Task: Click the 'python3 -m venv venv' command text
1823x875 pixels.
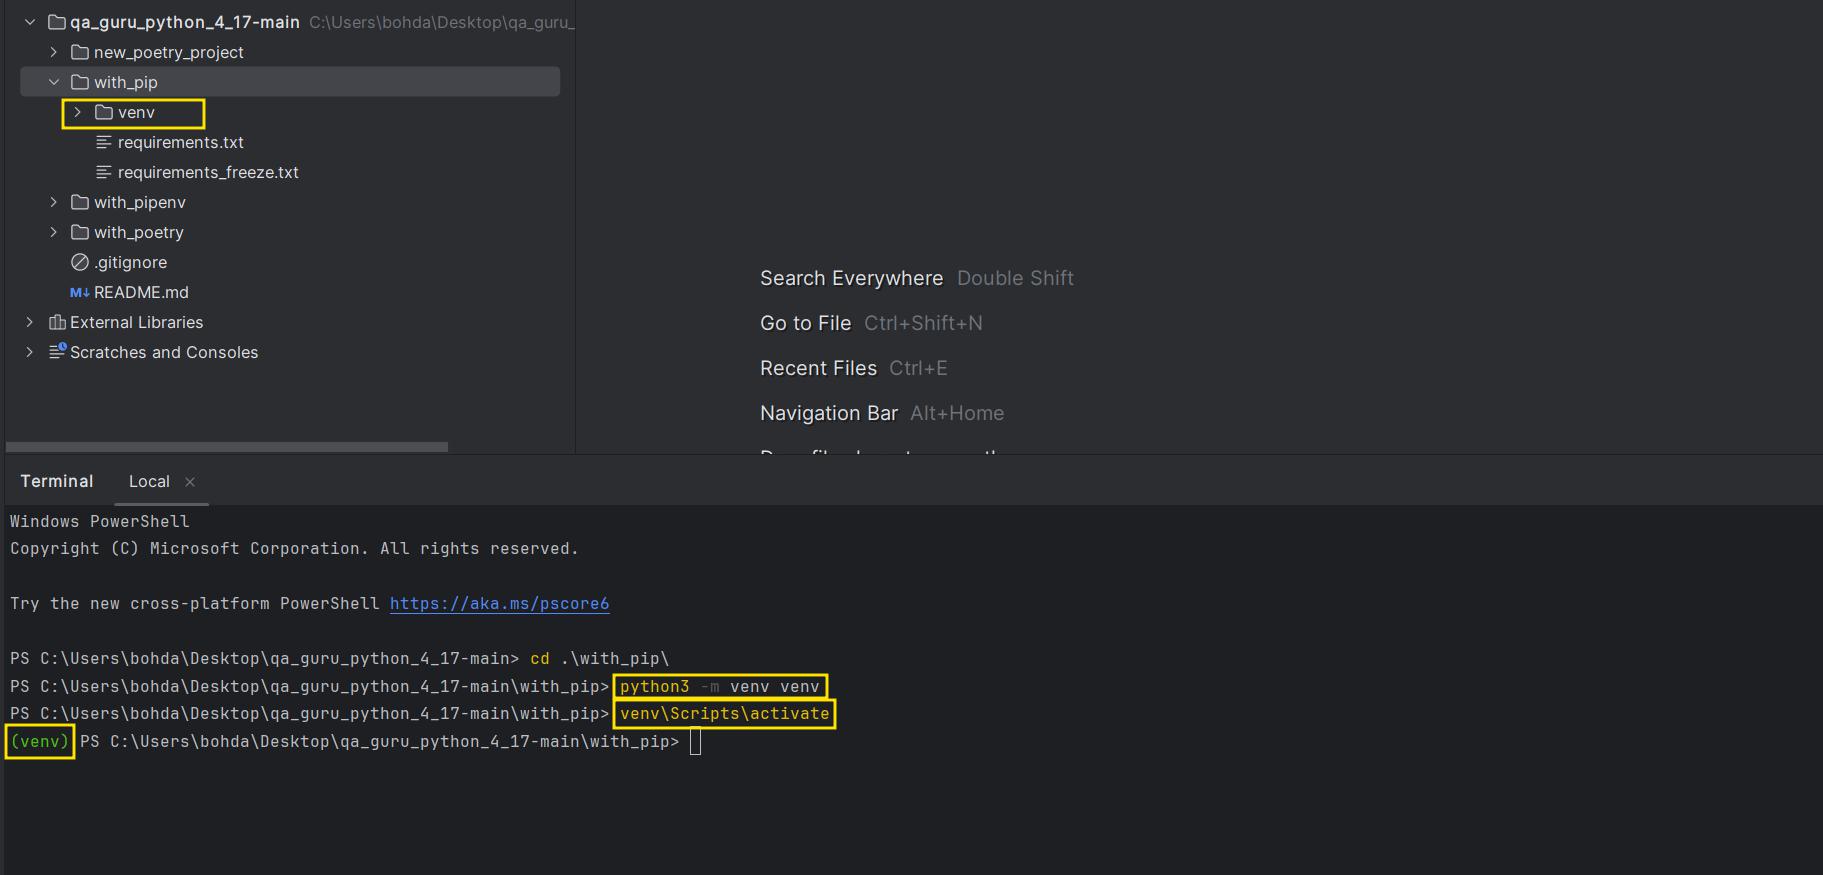Action: tap(720, 686)
